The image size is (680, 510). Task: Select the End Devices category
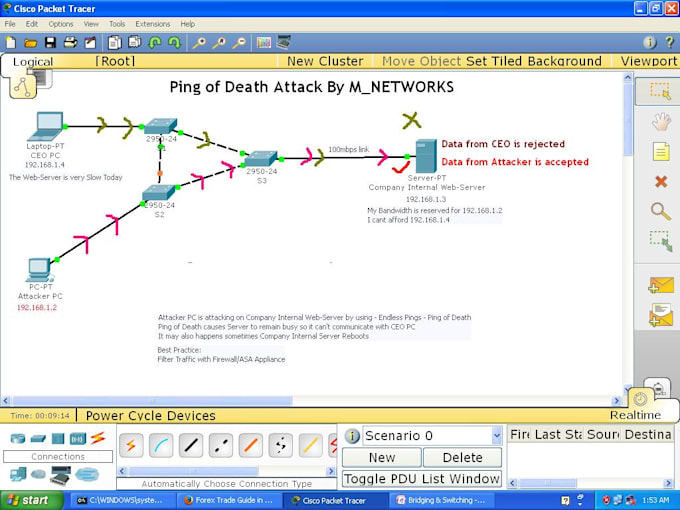point(18,474)
